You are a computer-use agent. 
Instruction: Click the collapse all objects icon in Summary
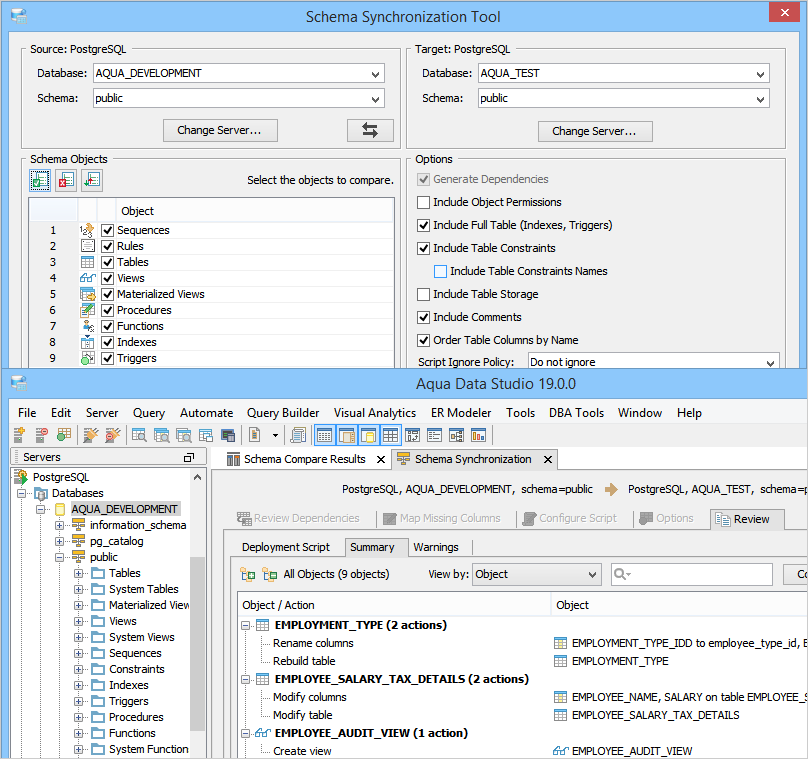coord(270,574)
